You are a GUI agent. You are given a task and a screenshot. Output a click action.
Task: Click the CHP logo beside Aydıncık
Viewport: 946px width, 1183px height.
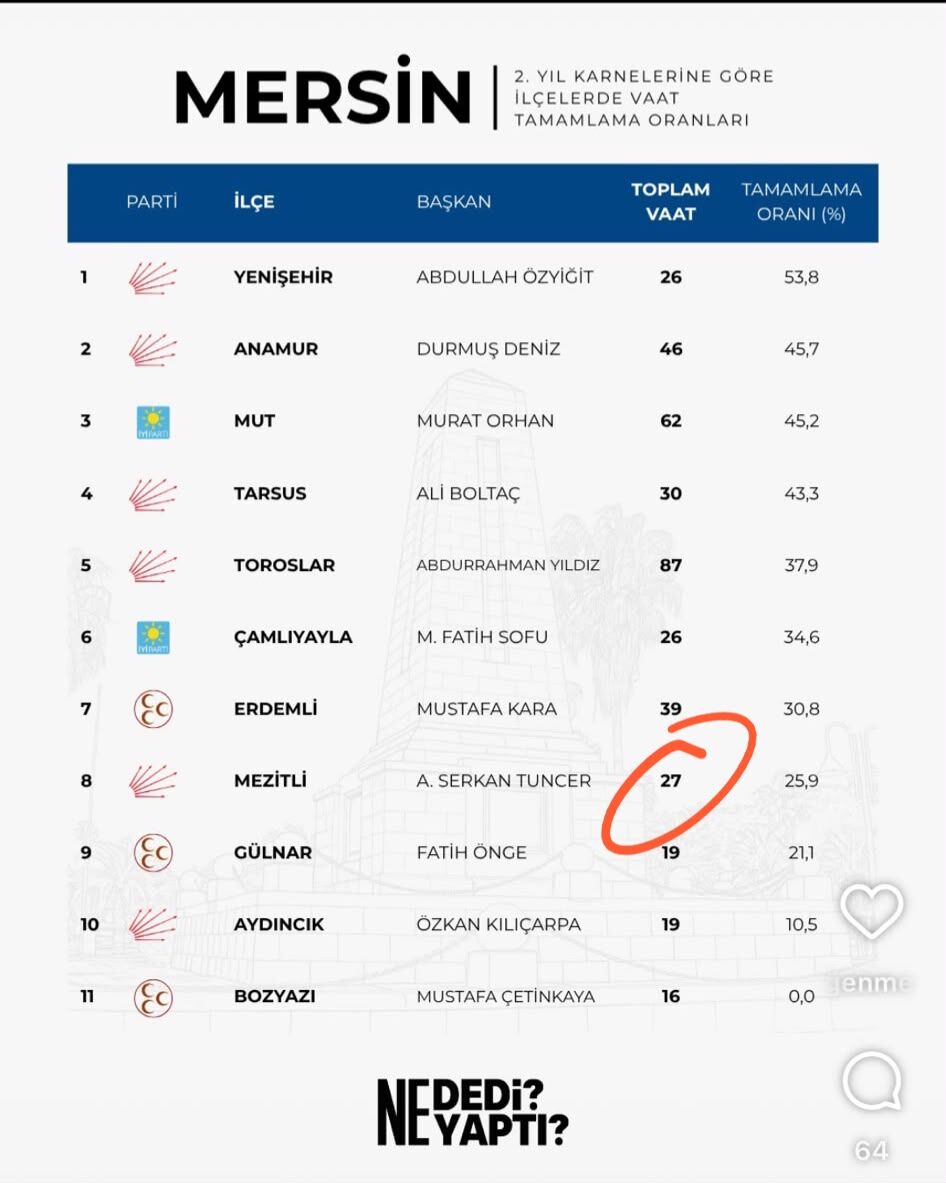(152, 925)
